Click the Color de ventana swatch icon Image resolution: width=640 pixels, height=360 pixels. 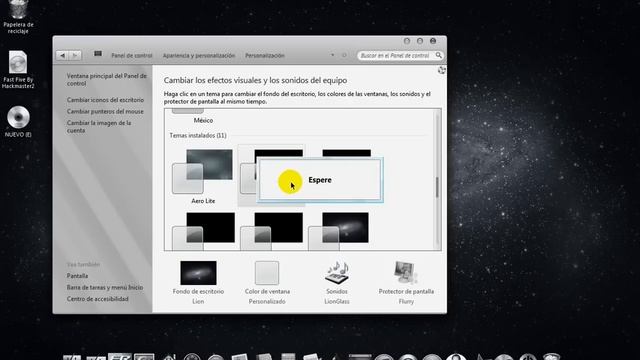[267, 273]
